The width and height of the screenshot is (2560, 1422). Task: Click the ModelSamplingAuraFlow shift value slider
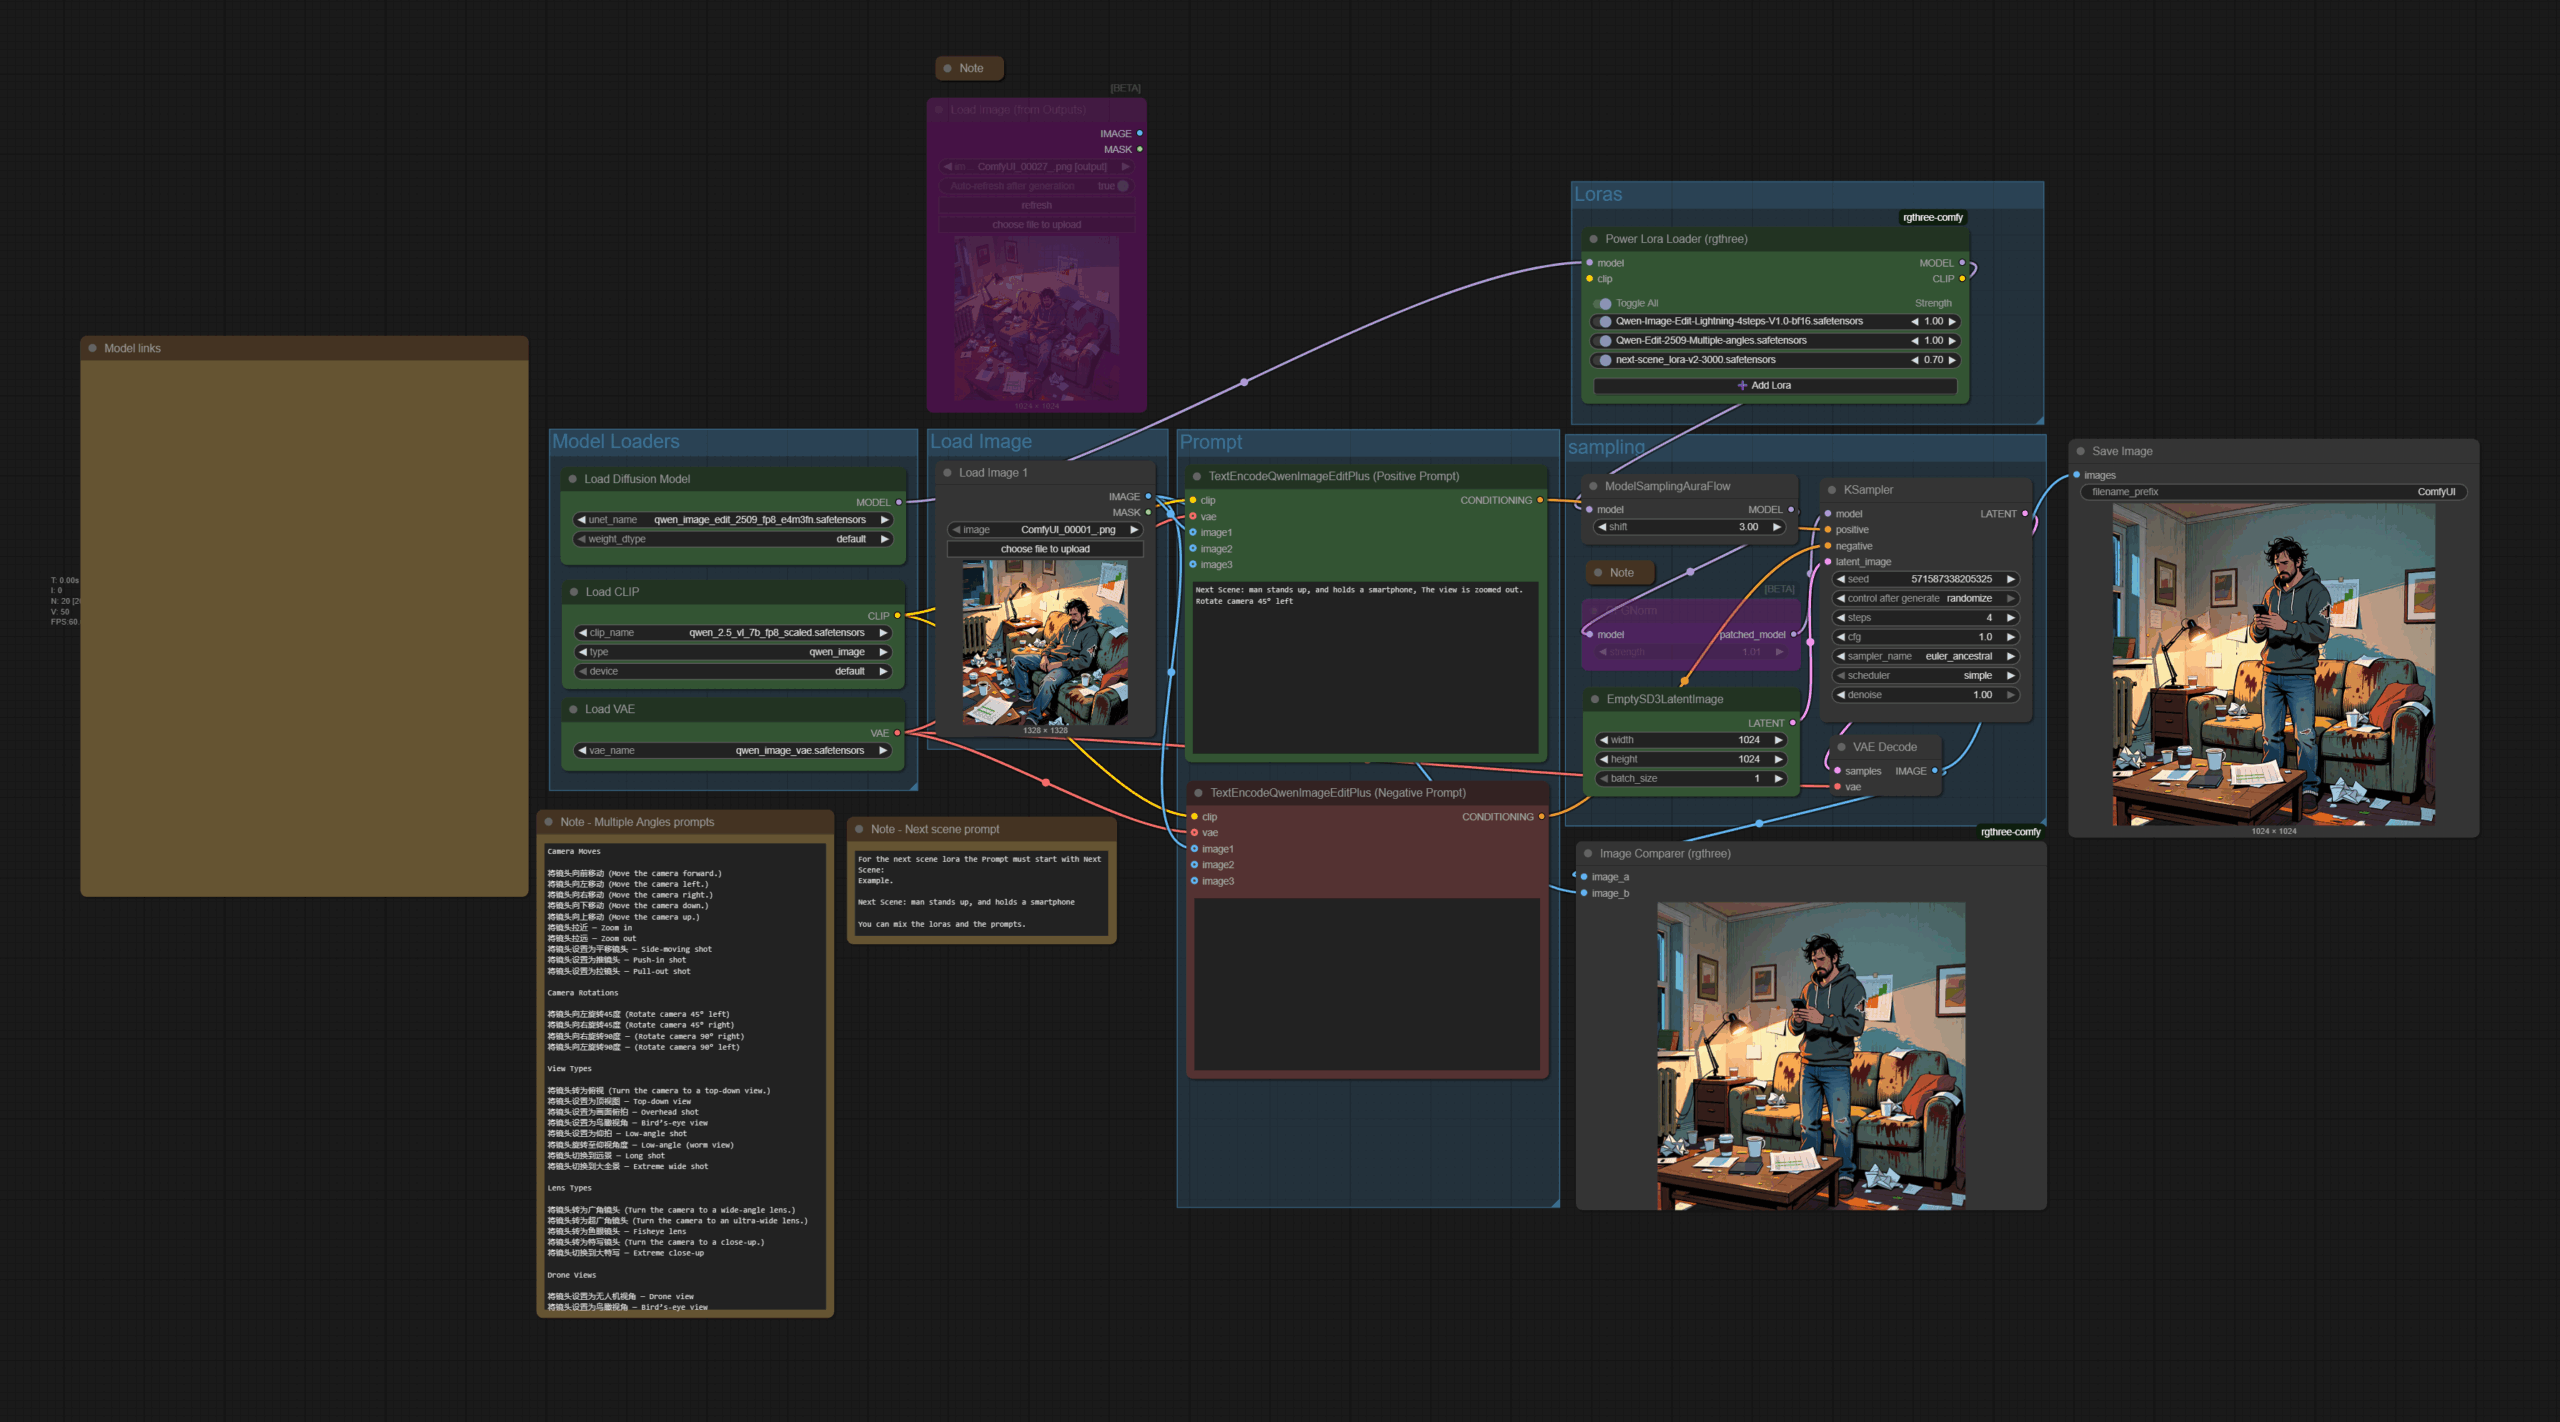click(1690, 527)
